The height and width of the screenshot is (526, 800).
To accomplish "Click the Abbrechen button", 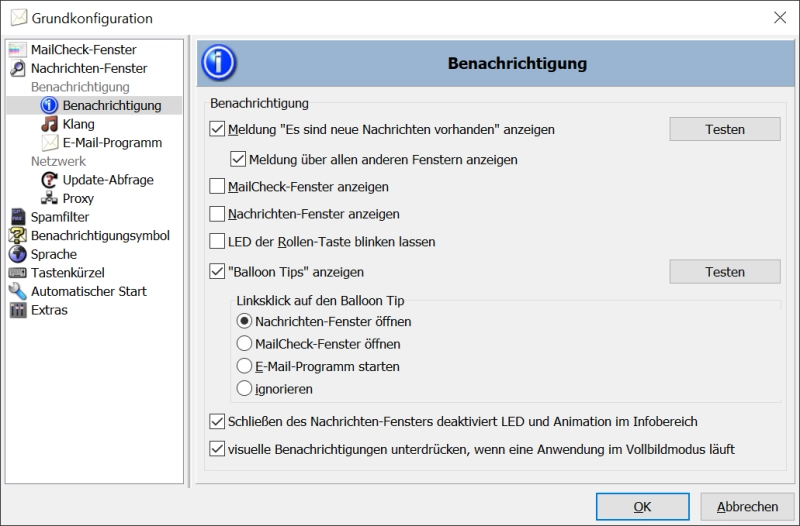I will (x=747, y=507).
